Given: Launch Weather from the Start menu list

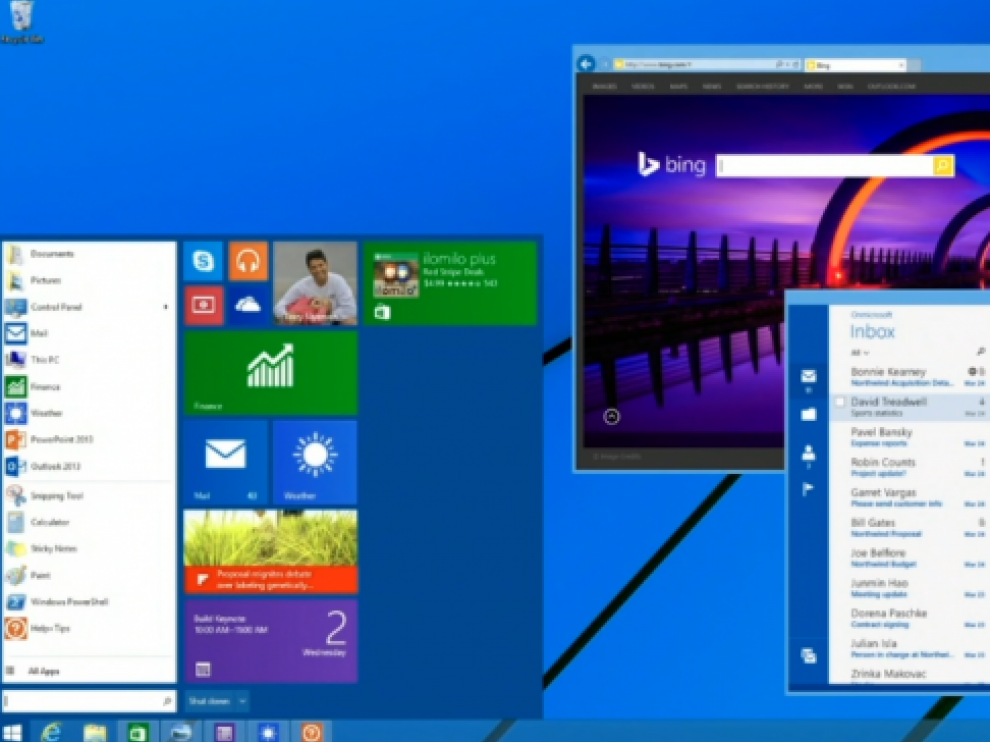Looking at the screenshot, I should point(88,413).
